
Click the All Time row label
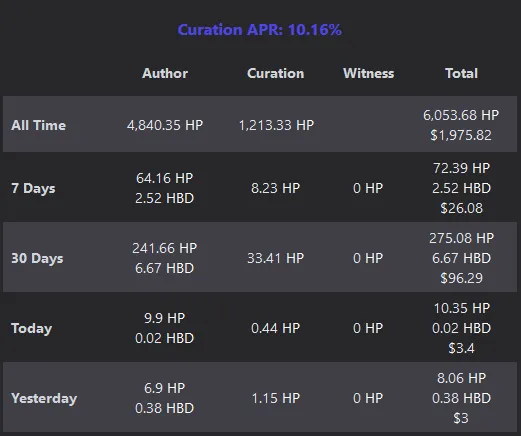[39, 125]
